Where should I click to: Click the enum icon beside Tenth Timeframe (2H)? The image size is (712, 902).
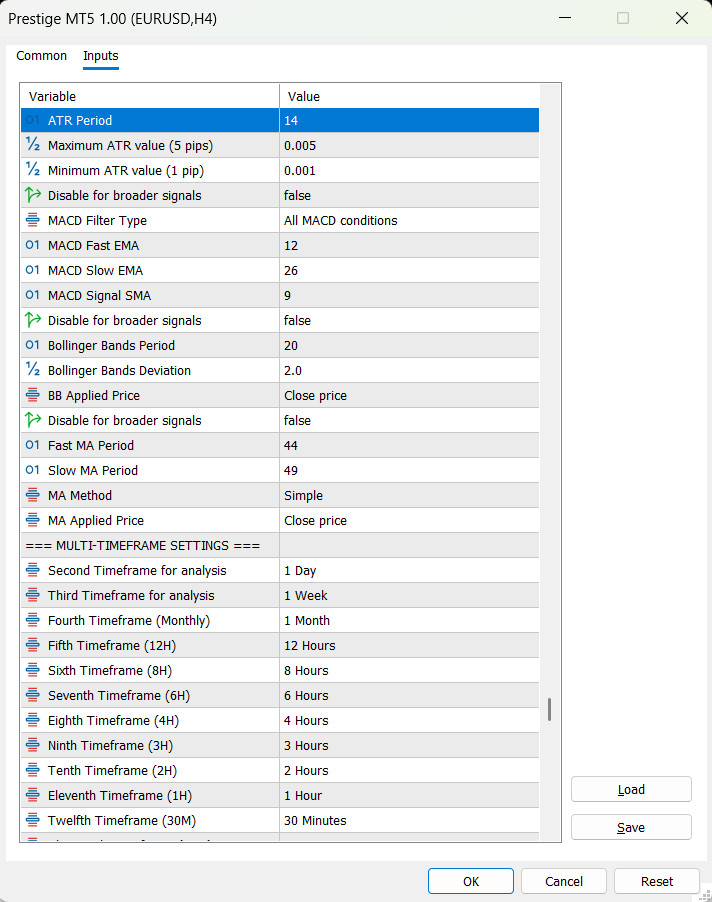(33, 770)
